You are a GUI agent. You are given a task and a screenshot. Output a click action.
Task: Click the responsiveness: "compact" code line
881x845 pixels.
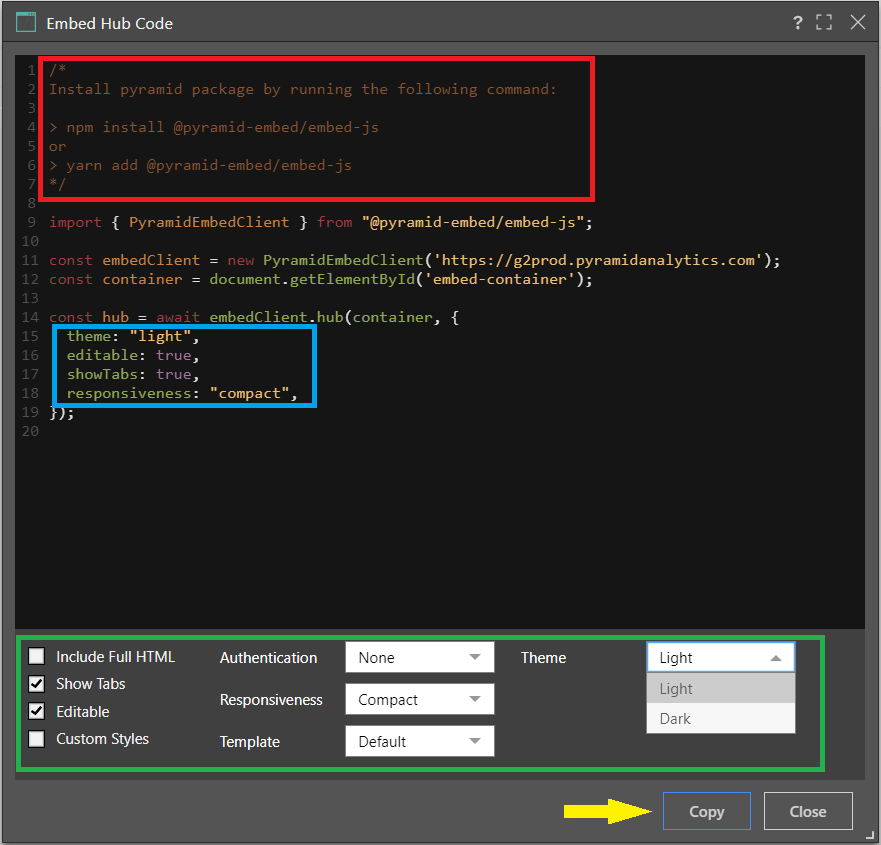[182, 394]
